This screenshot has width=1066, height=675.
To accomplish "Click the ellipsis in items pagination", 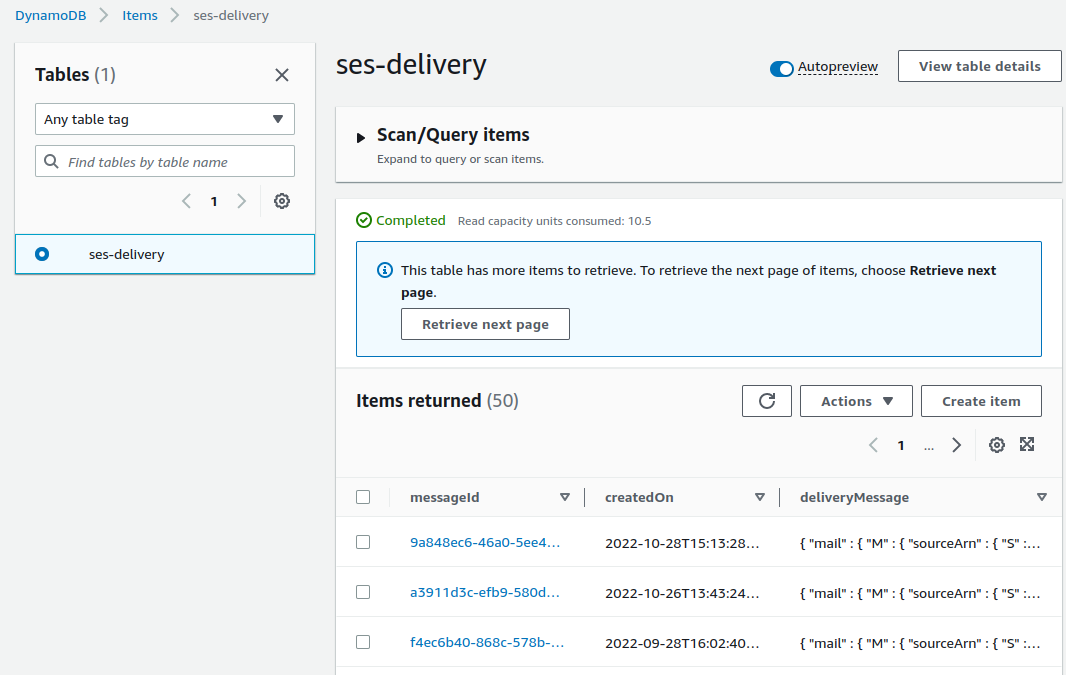I will 929,447.
